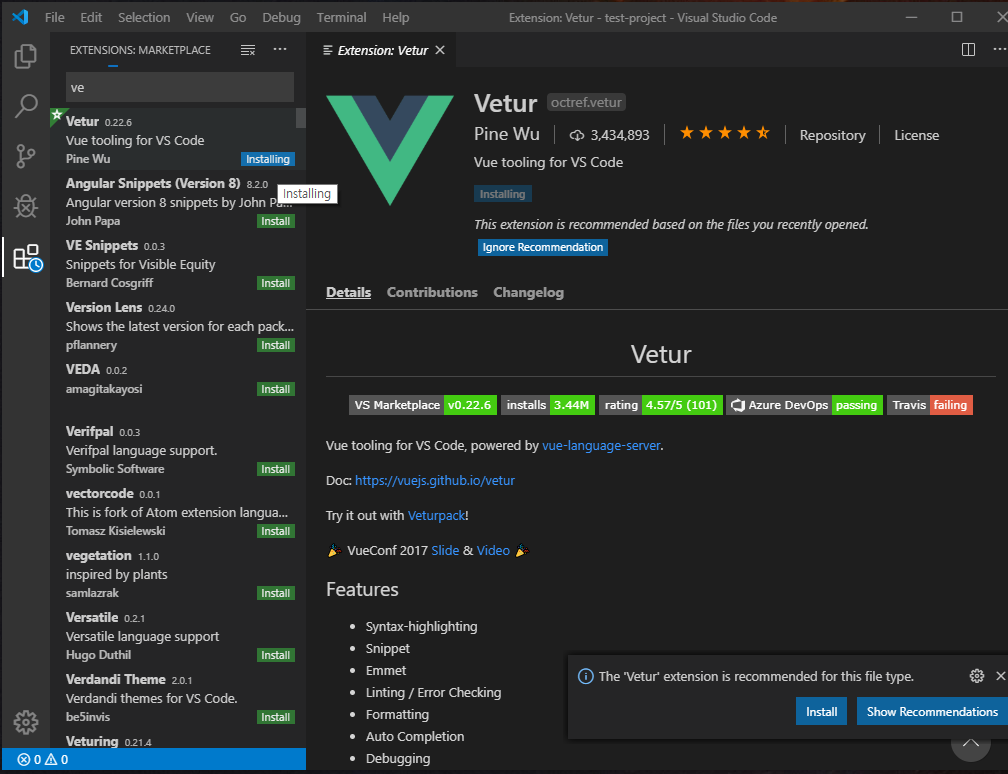Split the editor to the right
Screen dimensions: 1008x774
[x=968, y=50]
